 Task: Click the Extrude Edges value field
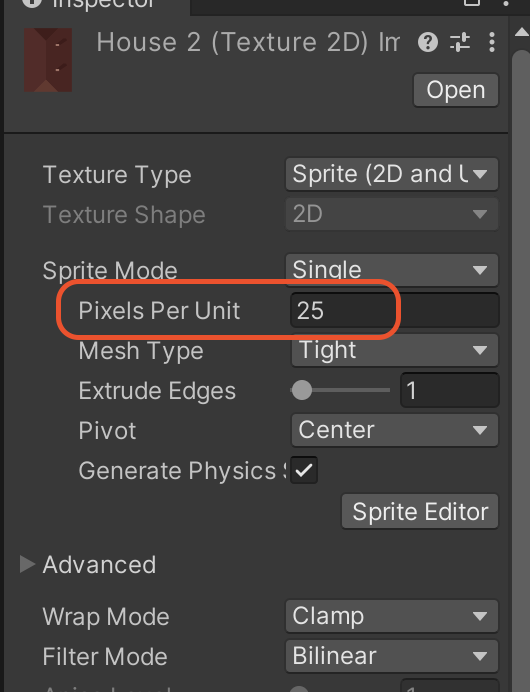[450, 390]
